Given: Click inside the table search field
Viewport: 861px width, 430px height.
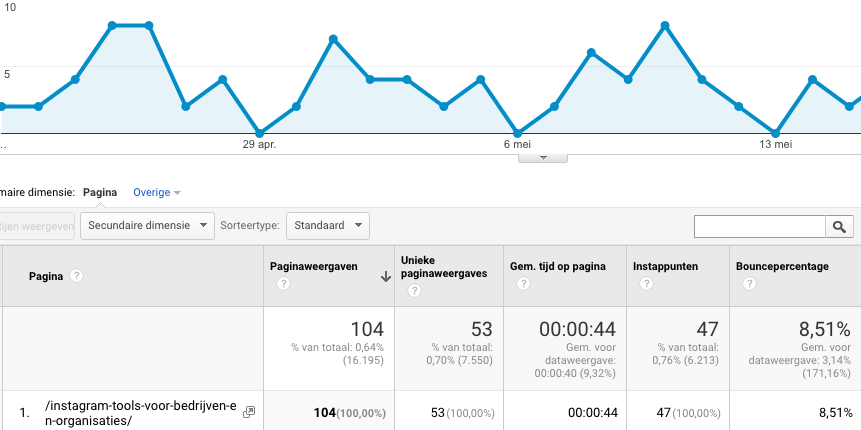Looking at the screenshot, I should coord(759,226).
